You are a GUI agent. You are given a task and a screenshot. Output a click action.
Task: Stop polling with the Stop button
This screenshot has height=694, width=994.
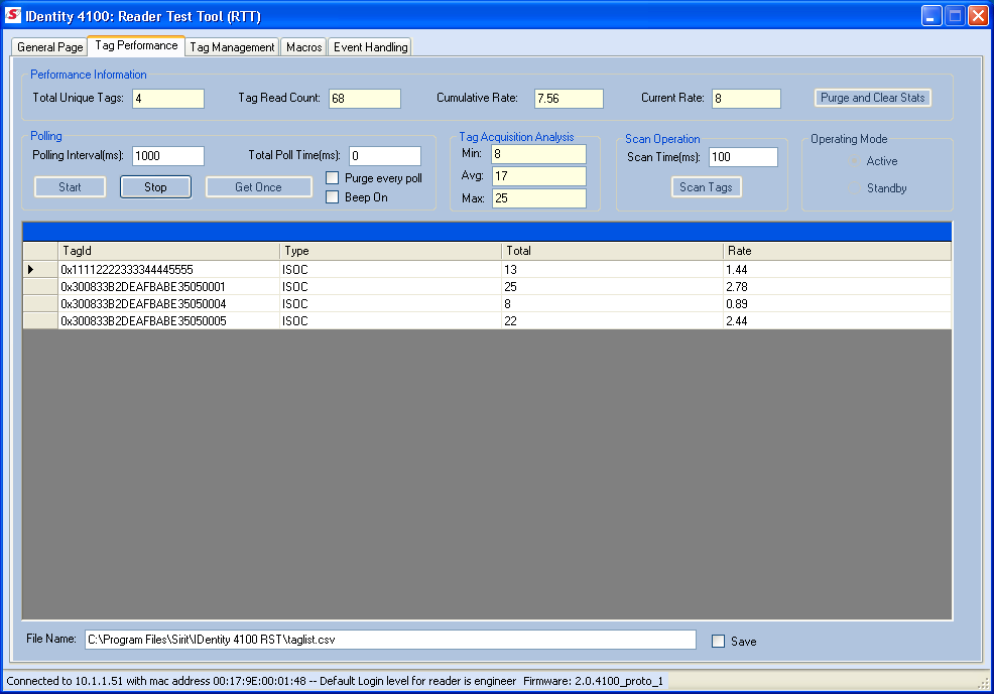155,187
